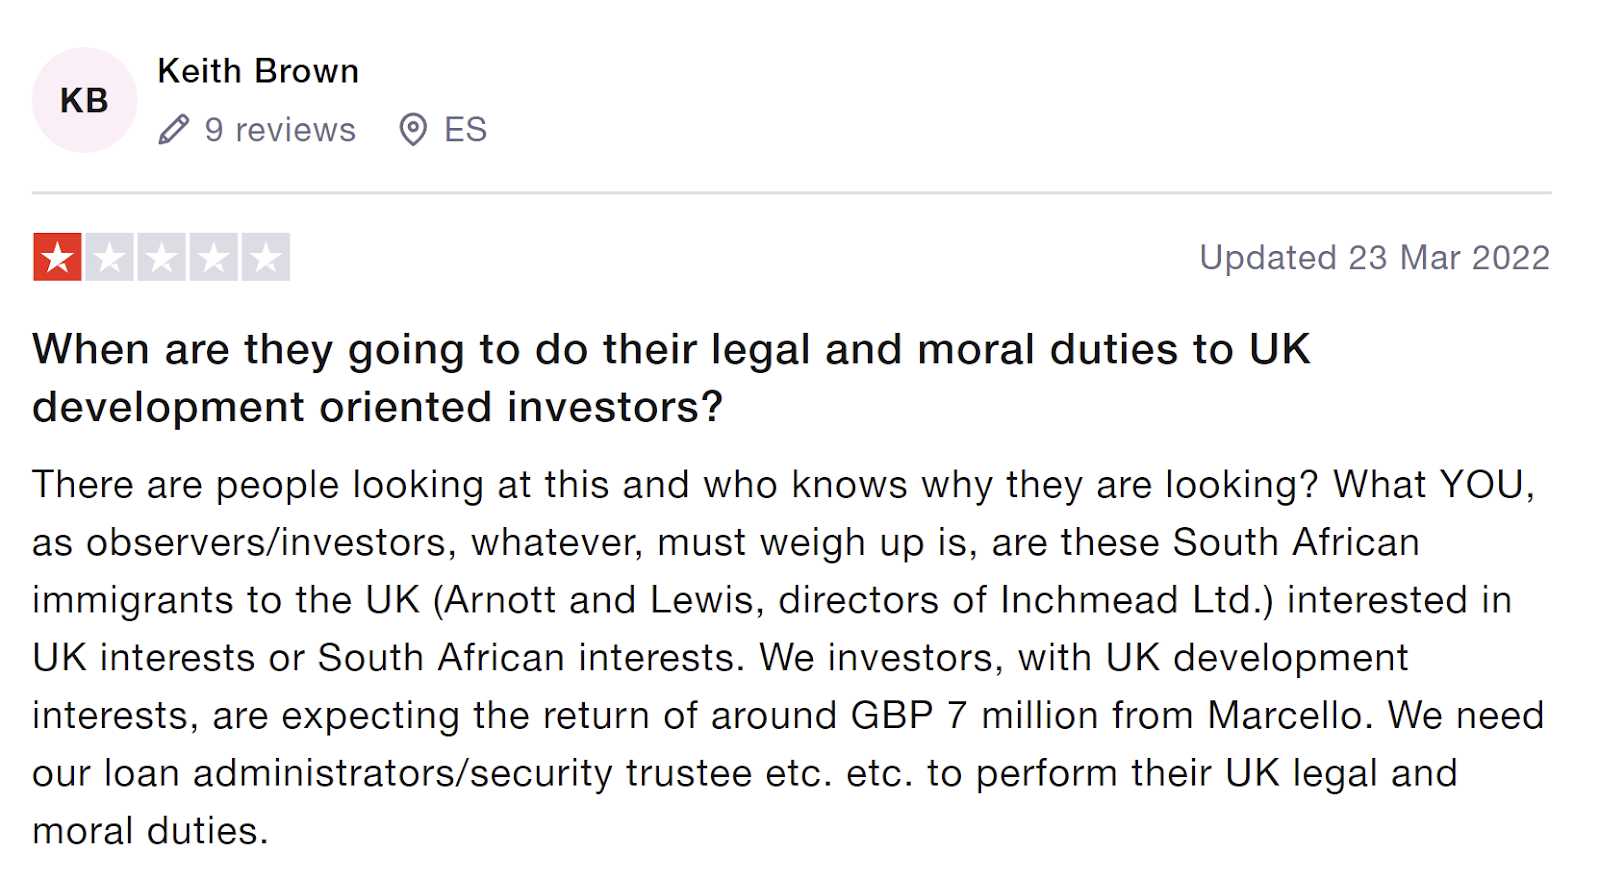1600x880 pixels.
Task: Click the red first star
Action: pyautogui.click(x=57, y=257)
